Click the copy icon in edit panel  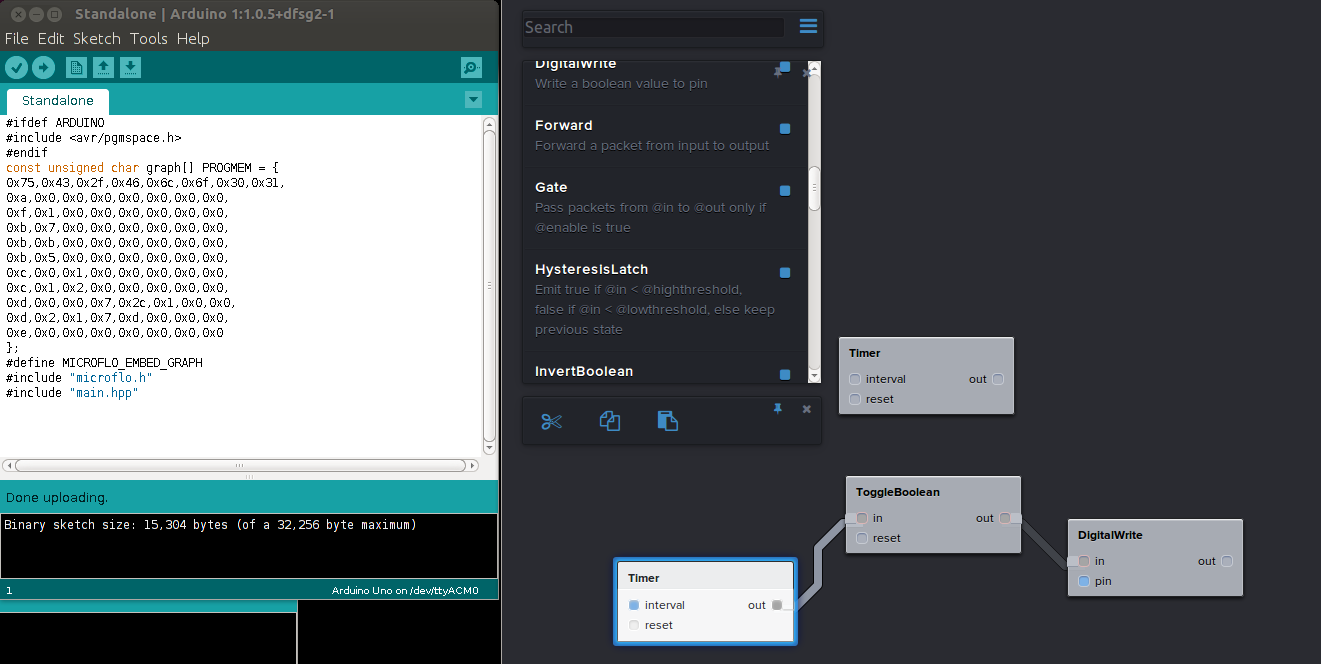pos(610,421)
